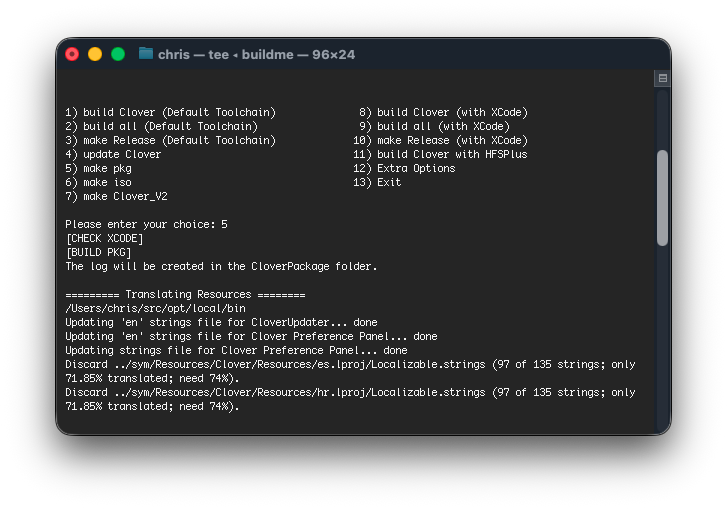Click '10) make Release (with XCode)' option
The height and width of the screenshot is (509, 727).
(440, 140)
